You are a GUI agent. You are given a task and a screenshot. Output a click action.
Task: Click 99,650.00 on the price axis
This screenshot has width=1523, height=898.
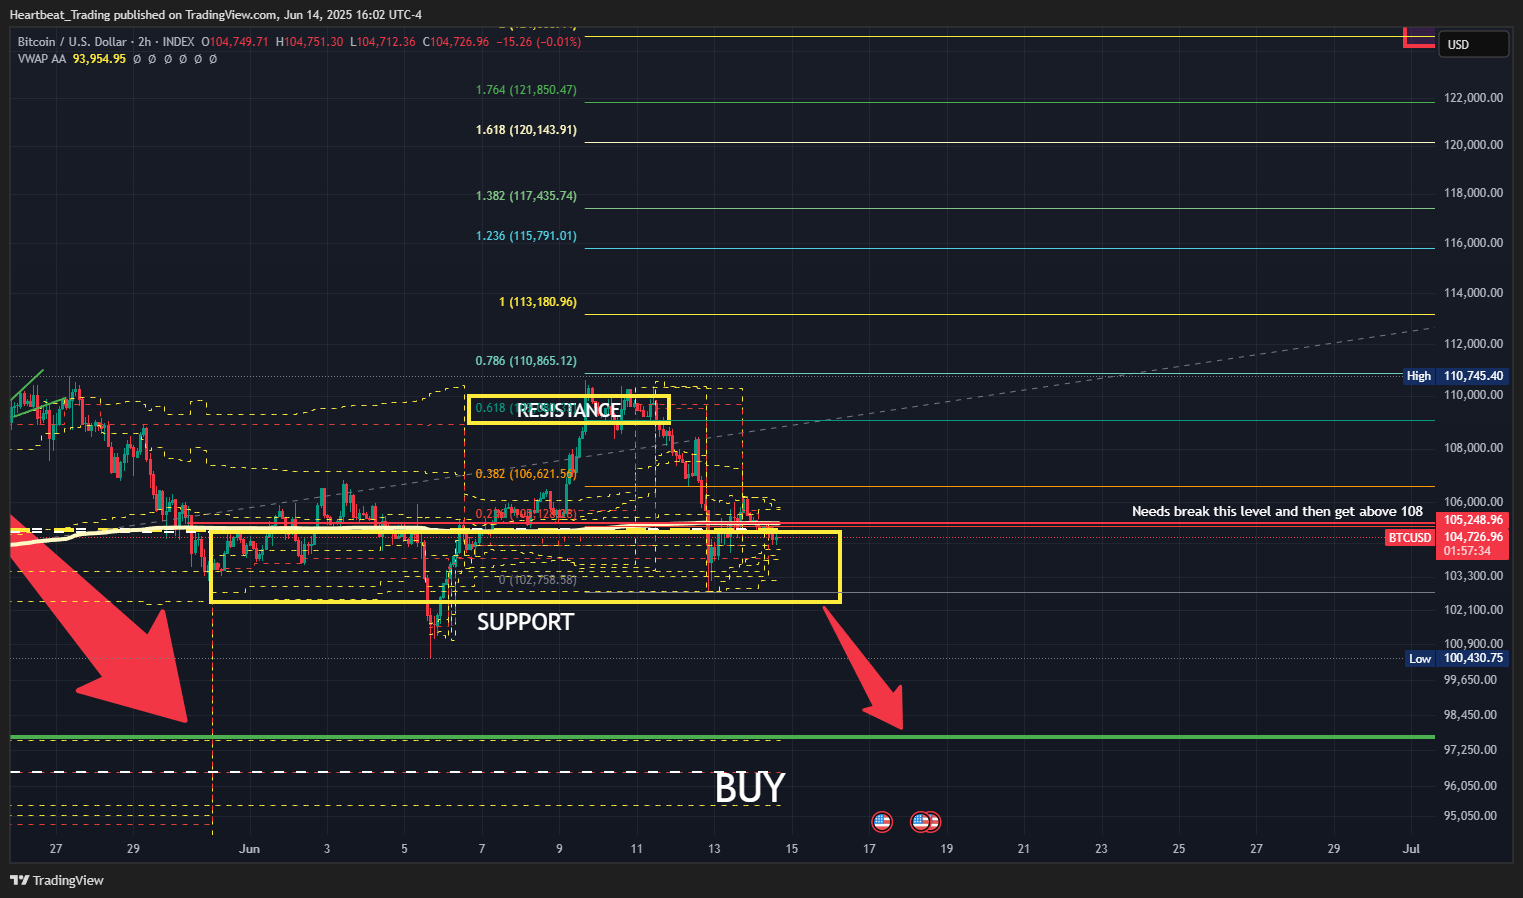1470,680
